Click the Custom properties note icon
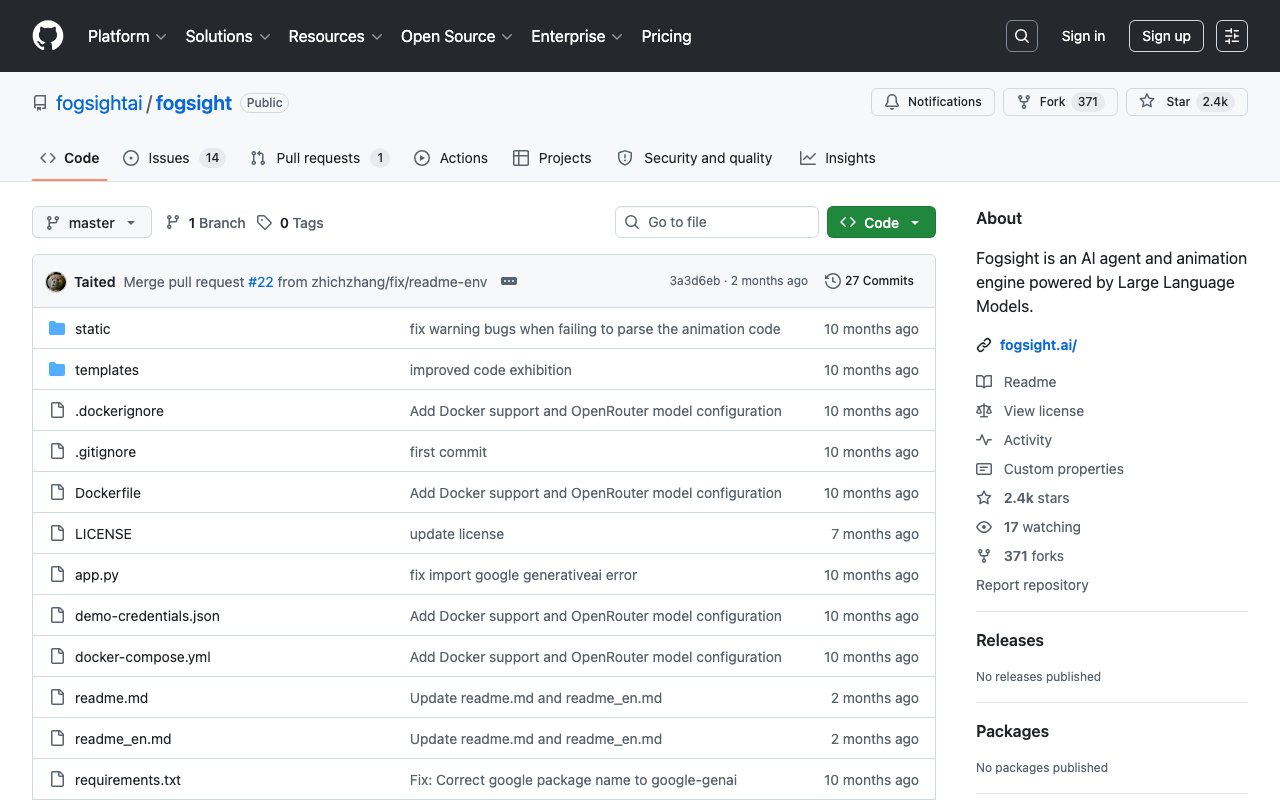Screen dimensions: 1280x800 (x=984, y=469)
